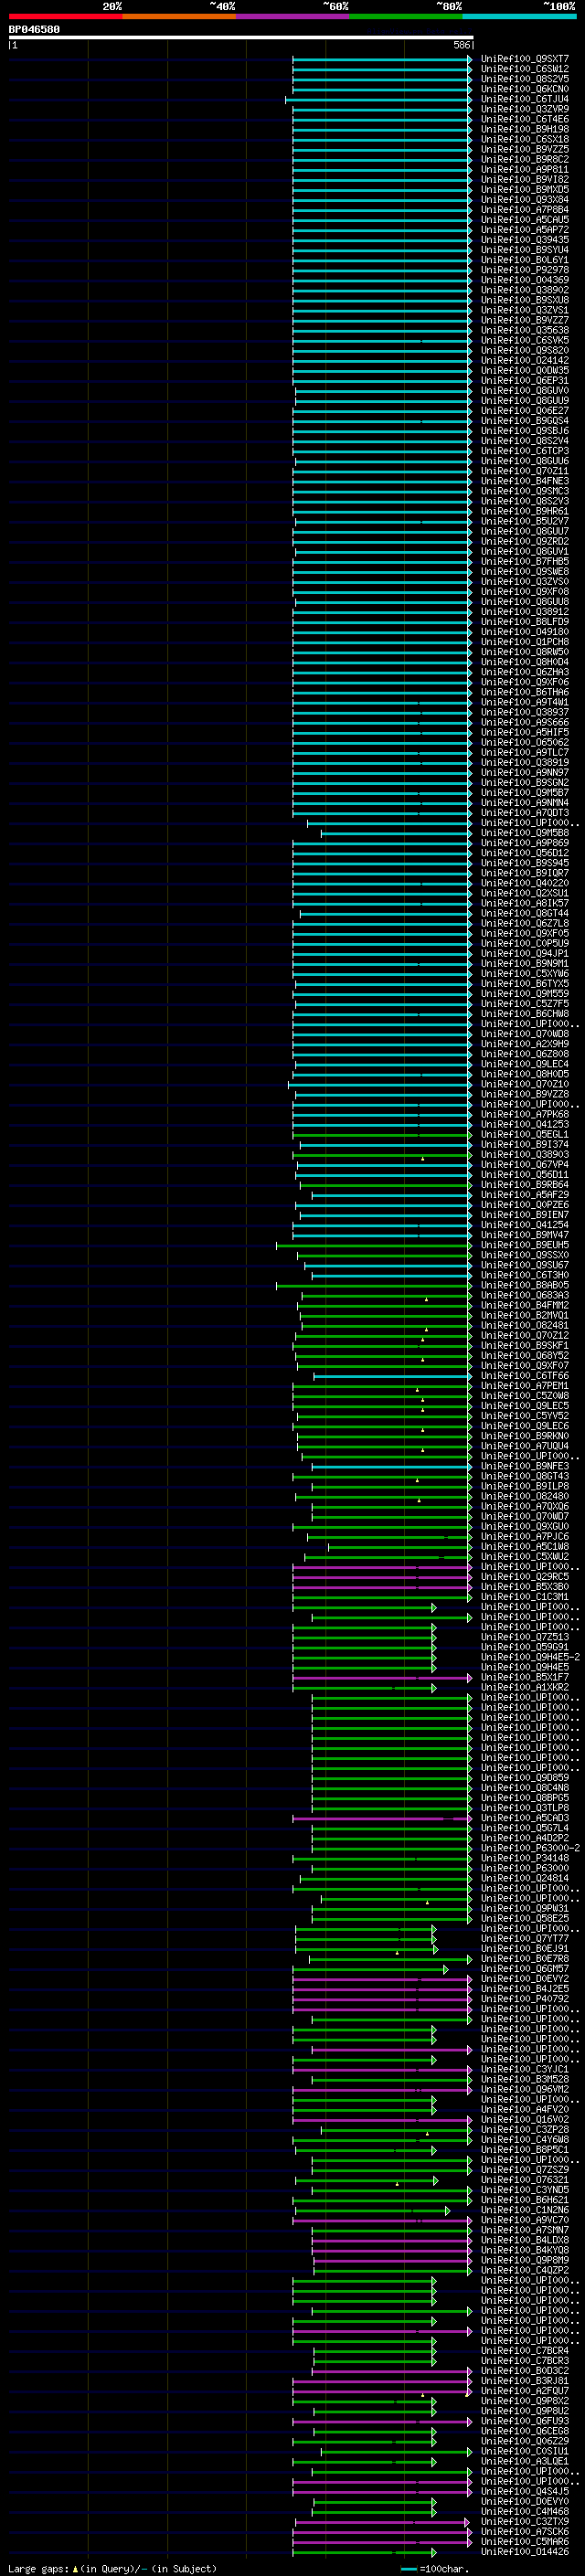Select label UniRef100_Q9S820

(x=525, y=350)
